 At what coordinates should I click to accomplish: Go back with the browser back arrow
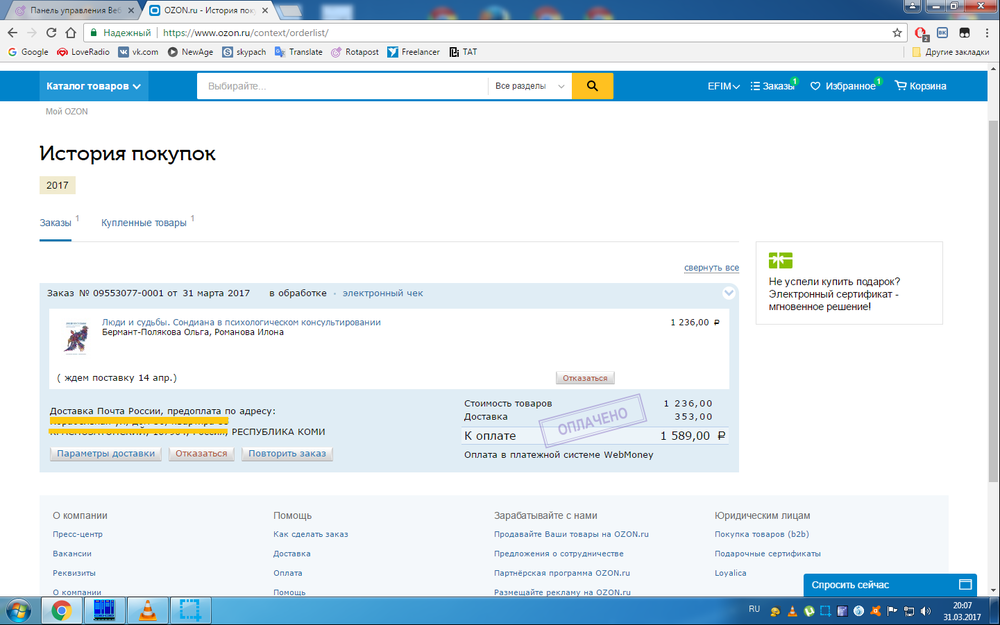(12, 33)
